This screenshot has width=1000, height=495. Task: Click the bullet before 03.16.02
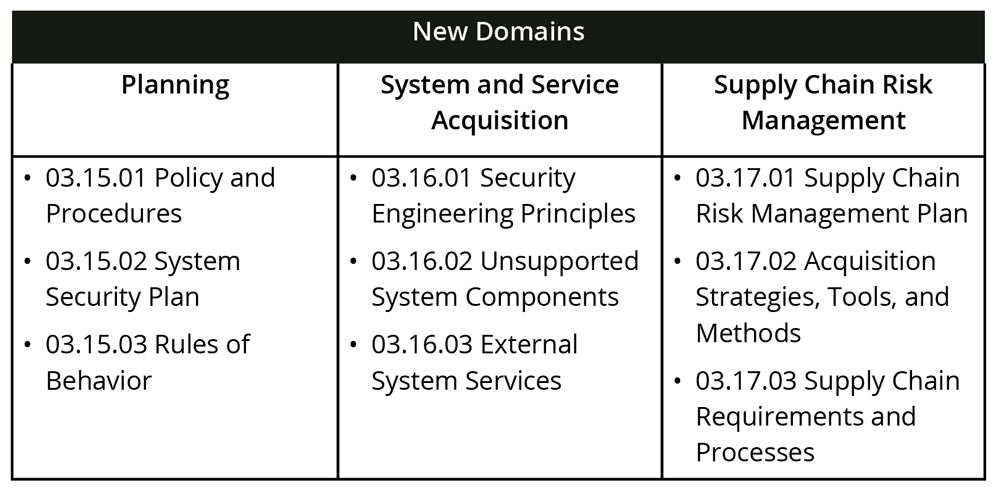(353, 262)
